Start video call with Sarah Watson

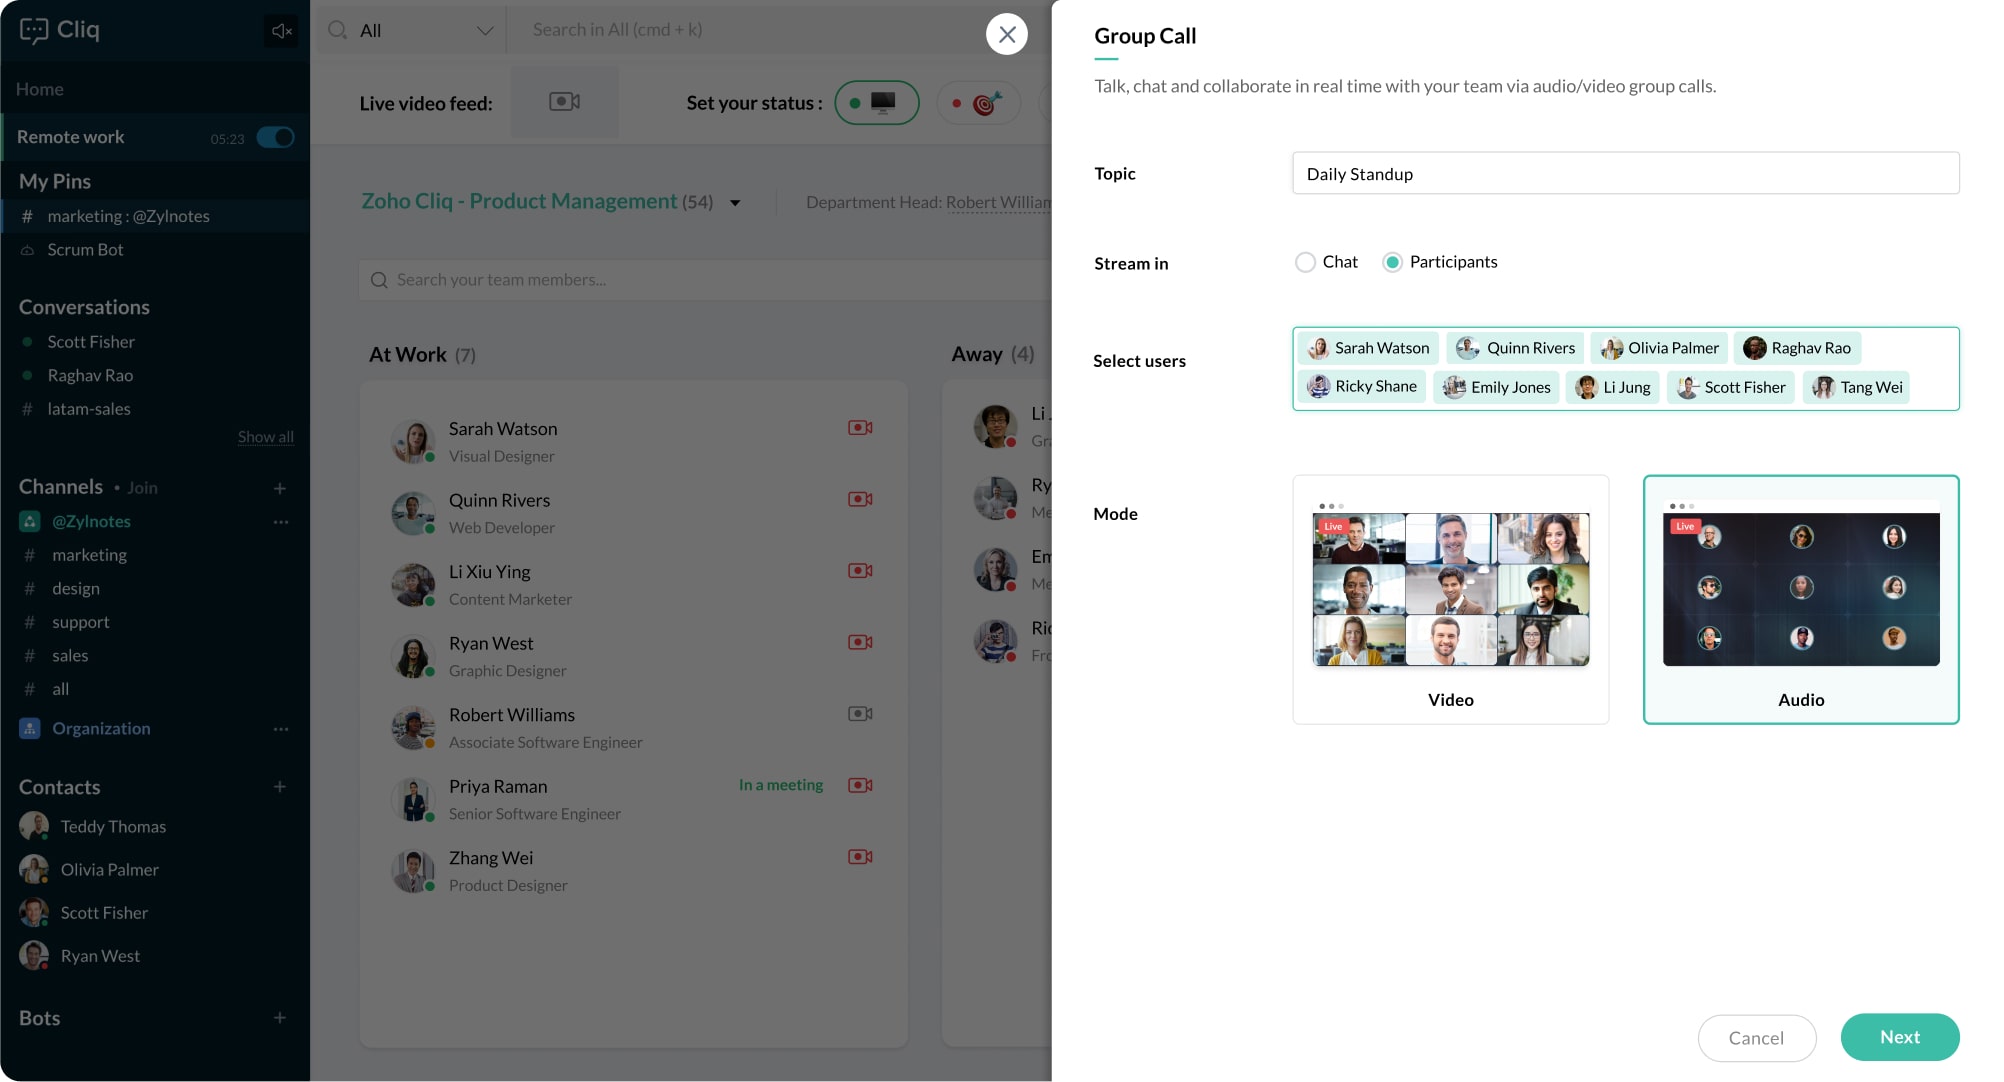(860, 428)
